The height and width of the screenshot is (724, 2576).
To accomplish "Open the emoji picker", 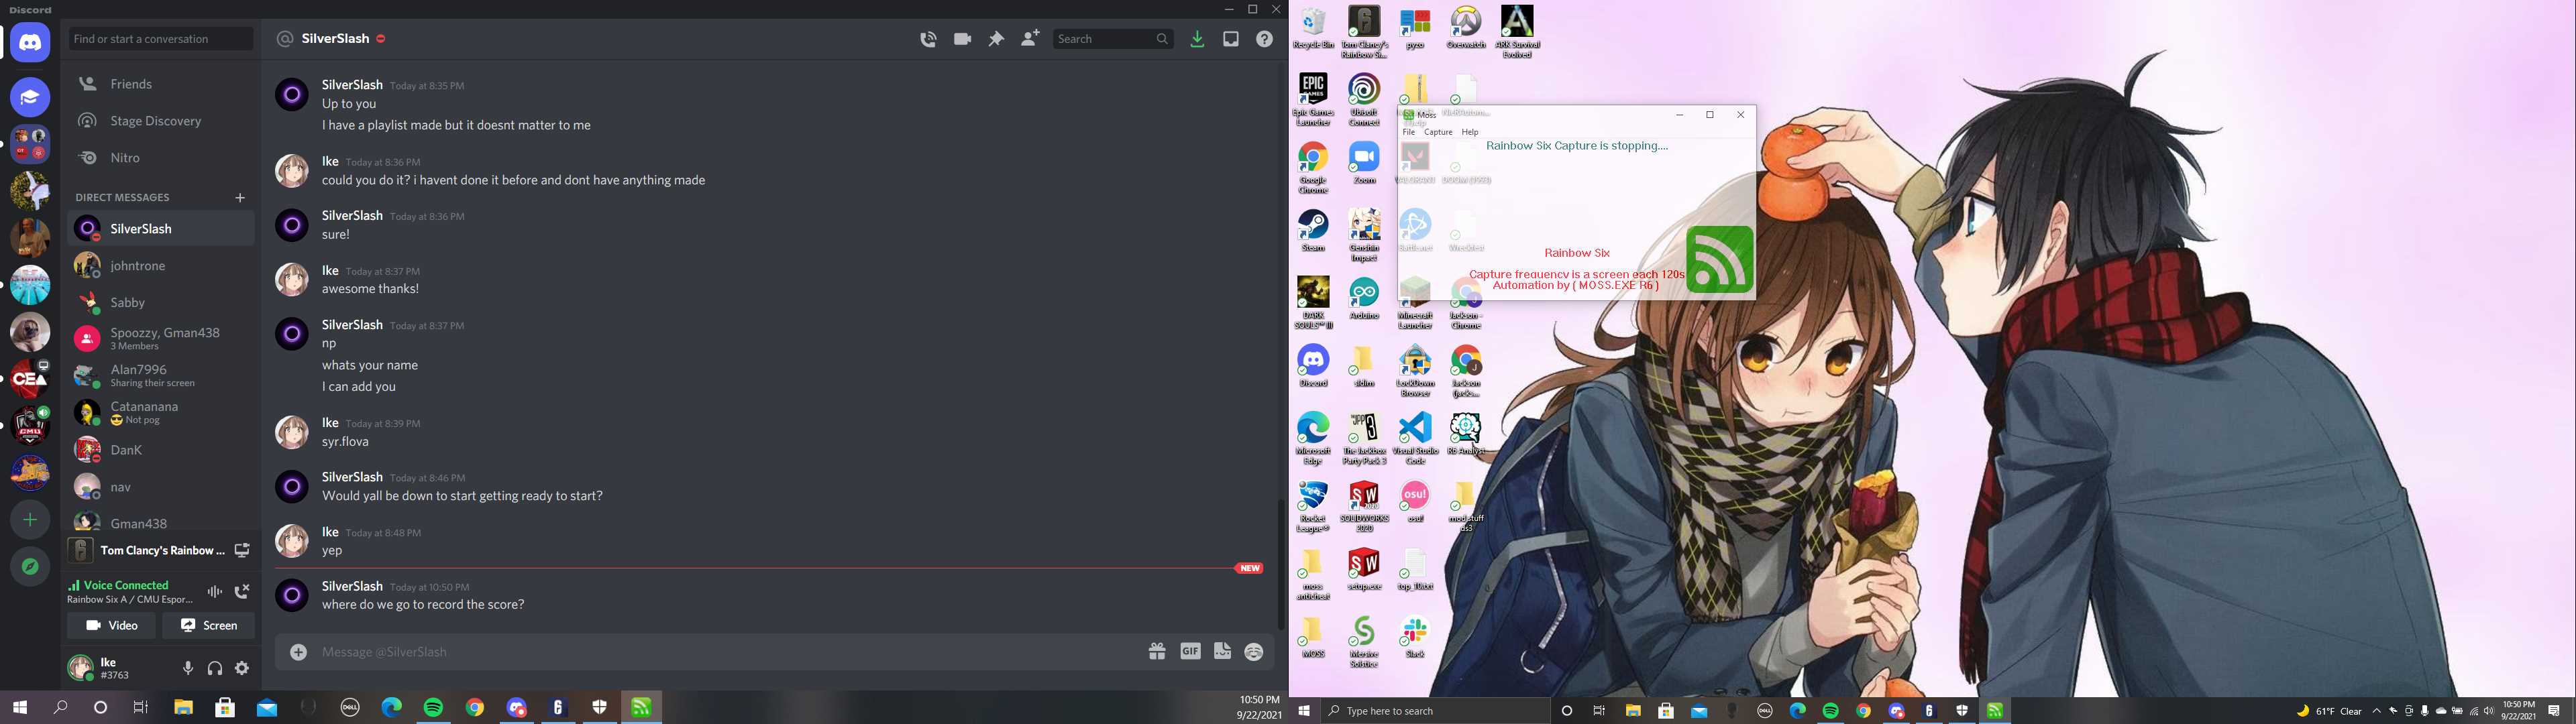I will pyautogui.click(x=1254, y=652).
